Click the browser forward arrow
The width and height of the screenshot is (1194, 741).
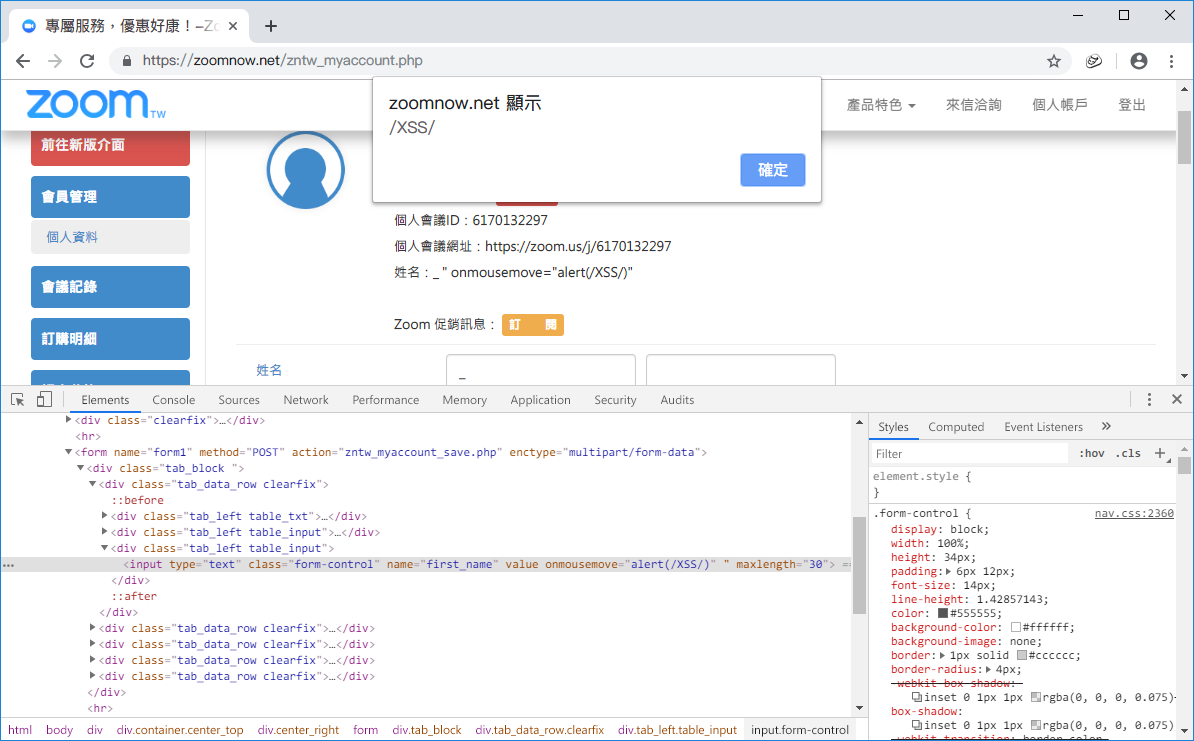click(x=55, y=61)
